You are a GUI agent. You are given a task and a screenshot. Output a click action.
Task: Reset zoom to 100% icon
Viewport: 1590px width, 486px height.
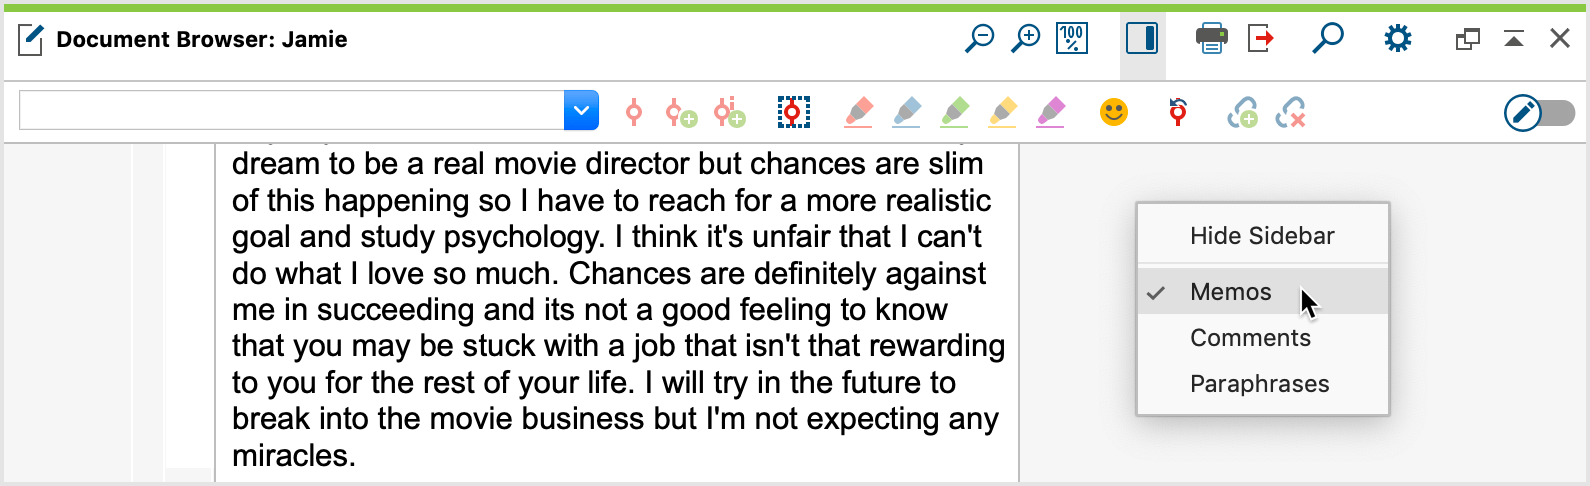(1072, 39)
